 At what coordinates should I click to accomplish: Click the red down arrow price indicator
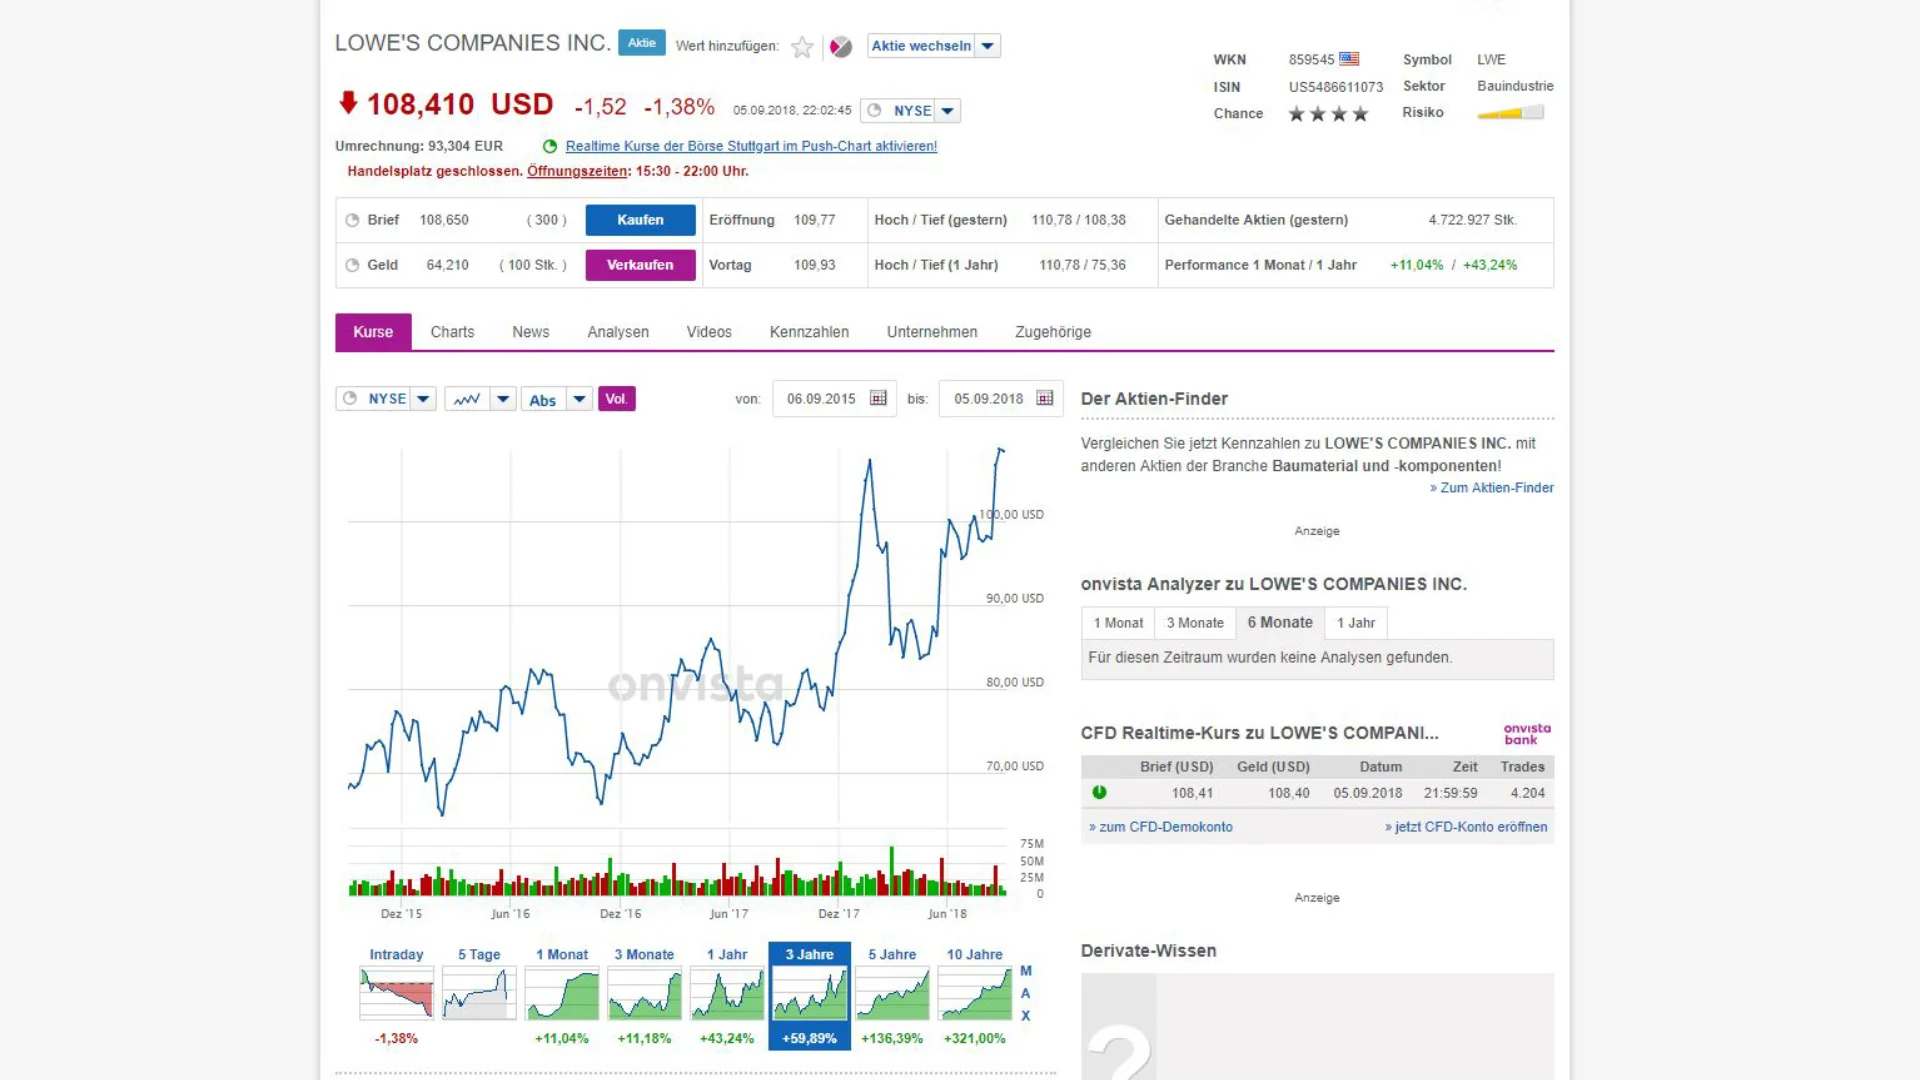(348, 102)
